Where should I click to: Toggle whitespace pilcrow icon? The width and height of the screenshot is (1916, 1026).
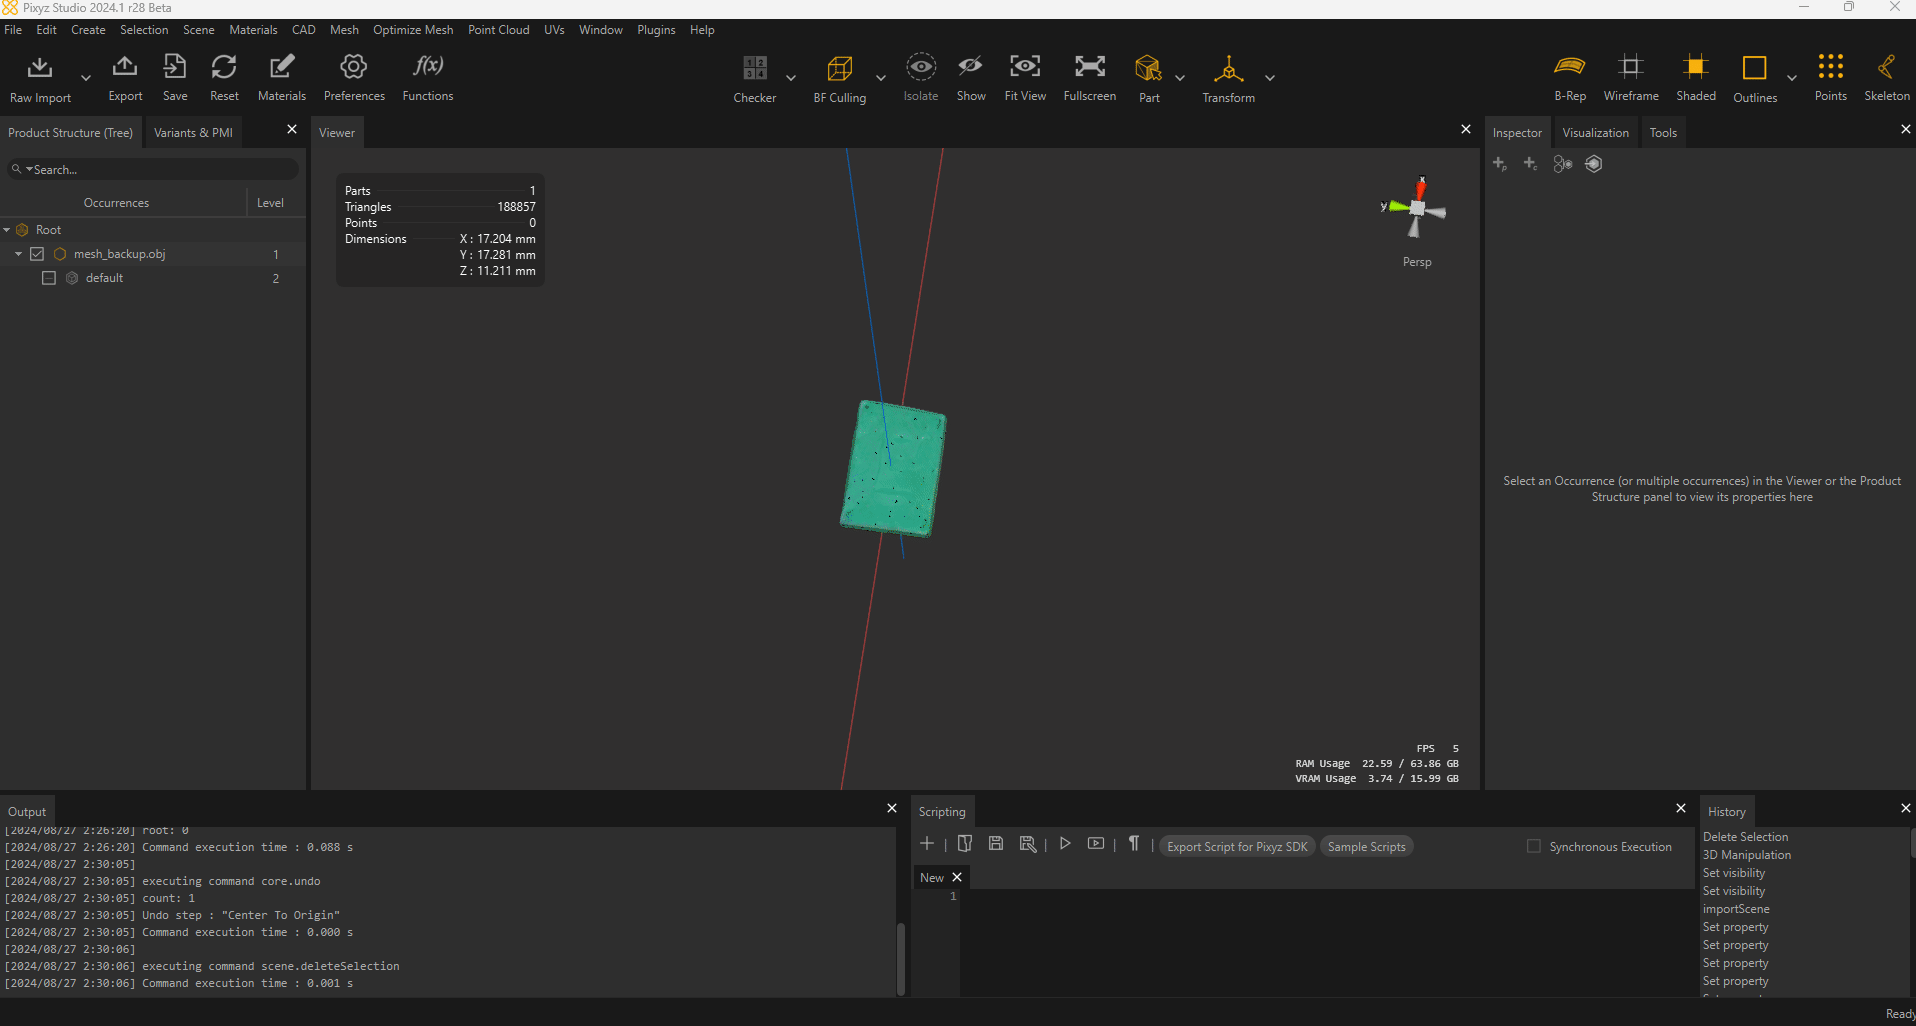coord(1134,844)
